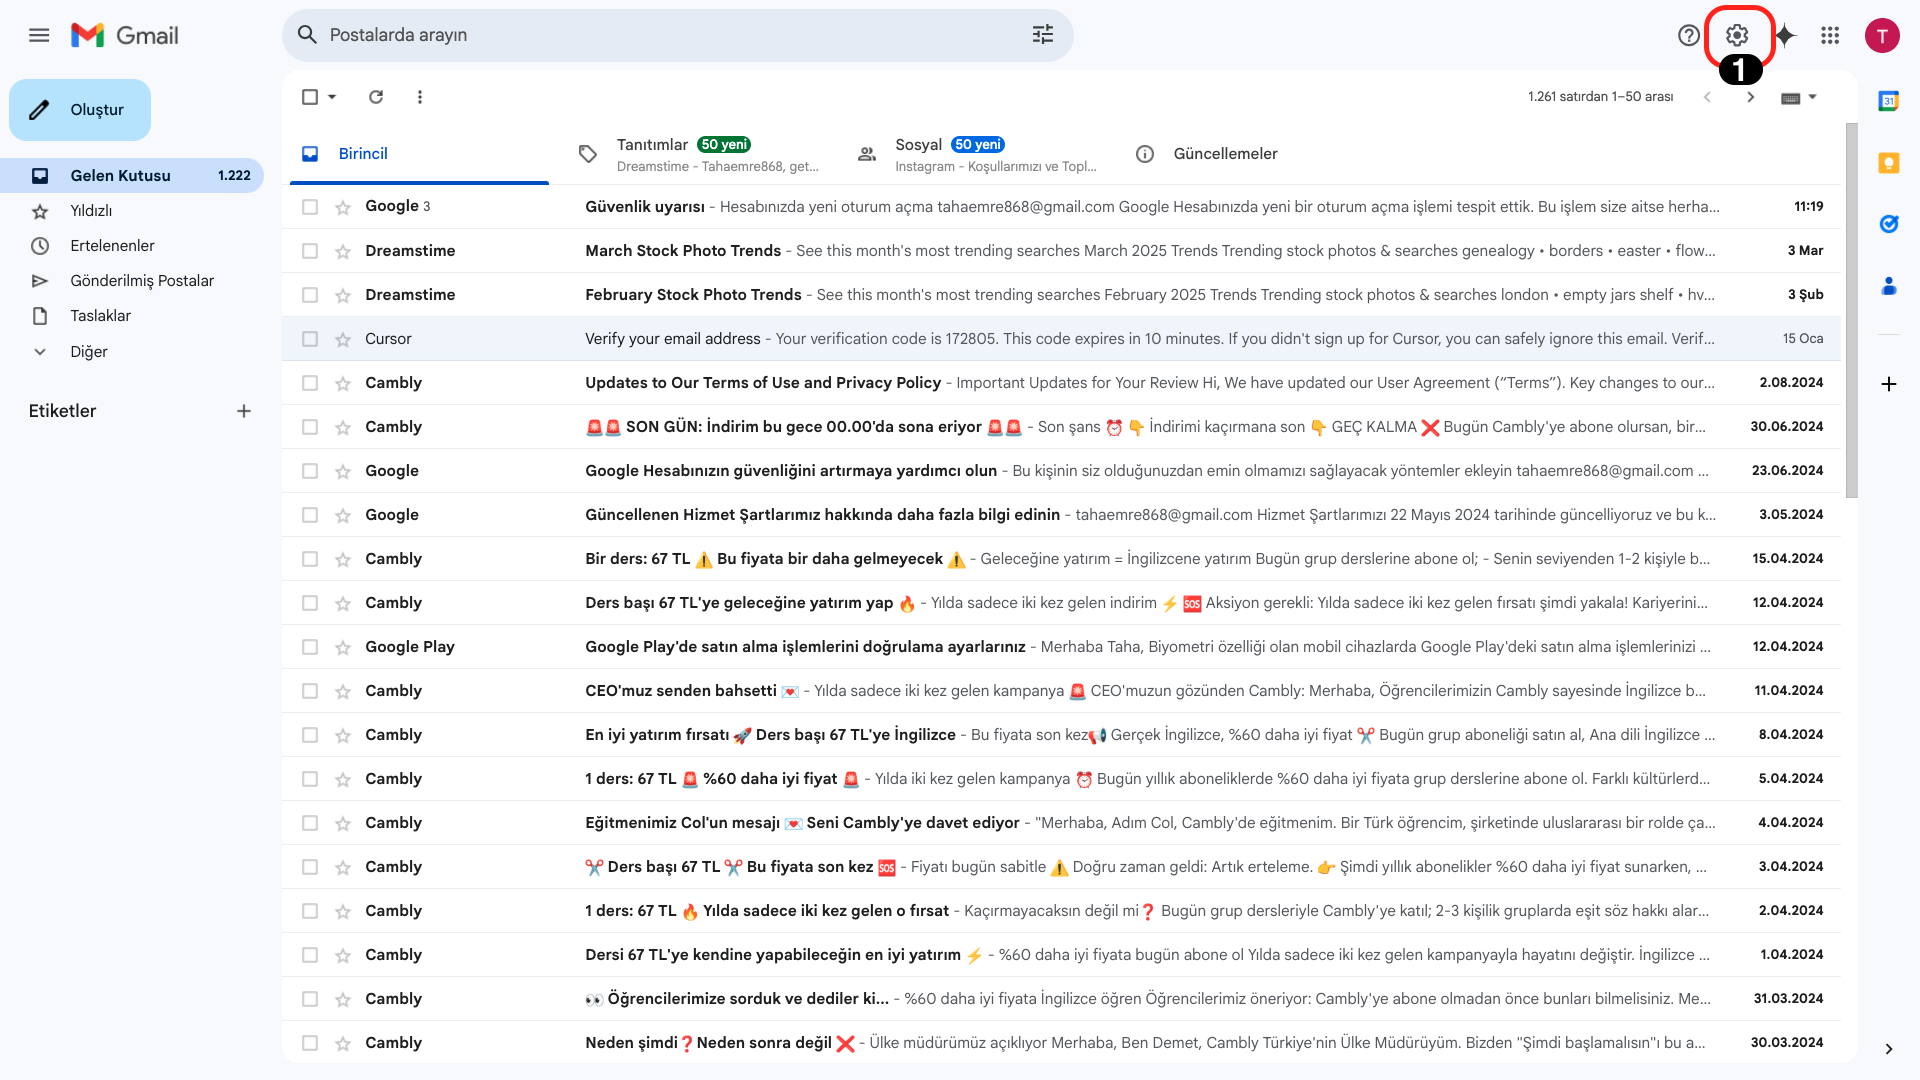
Task: Switch to the Birincil tab
Action: (419, 154)
